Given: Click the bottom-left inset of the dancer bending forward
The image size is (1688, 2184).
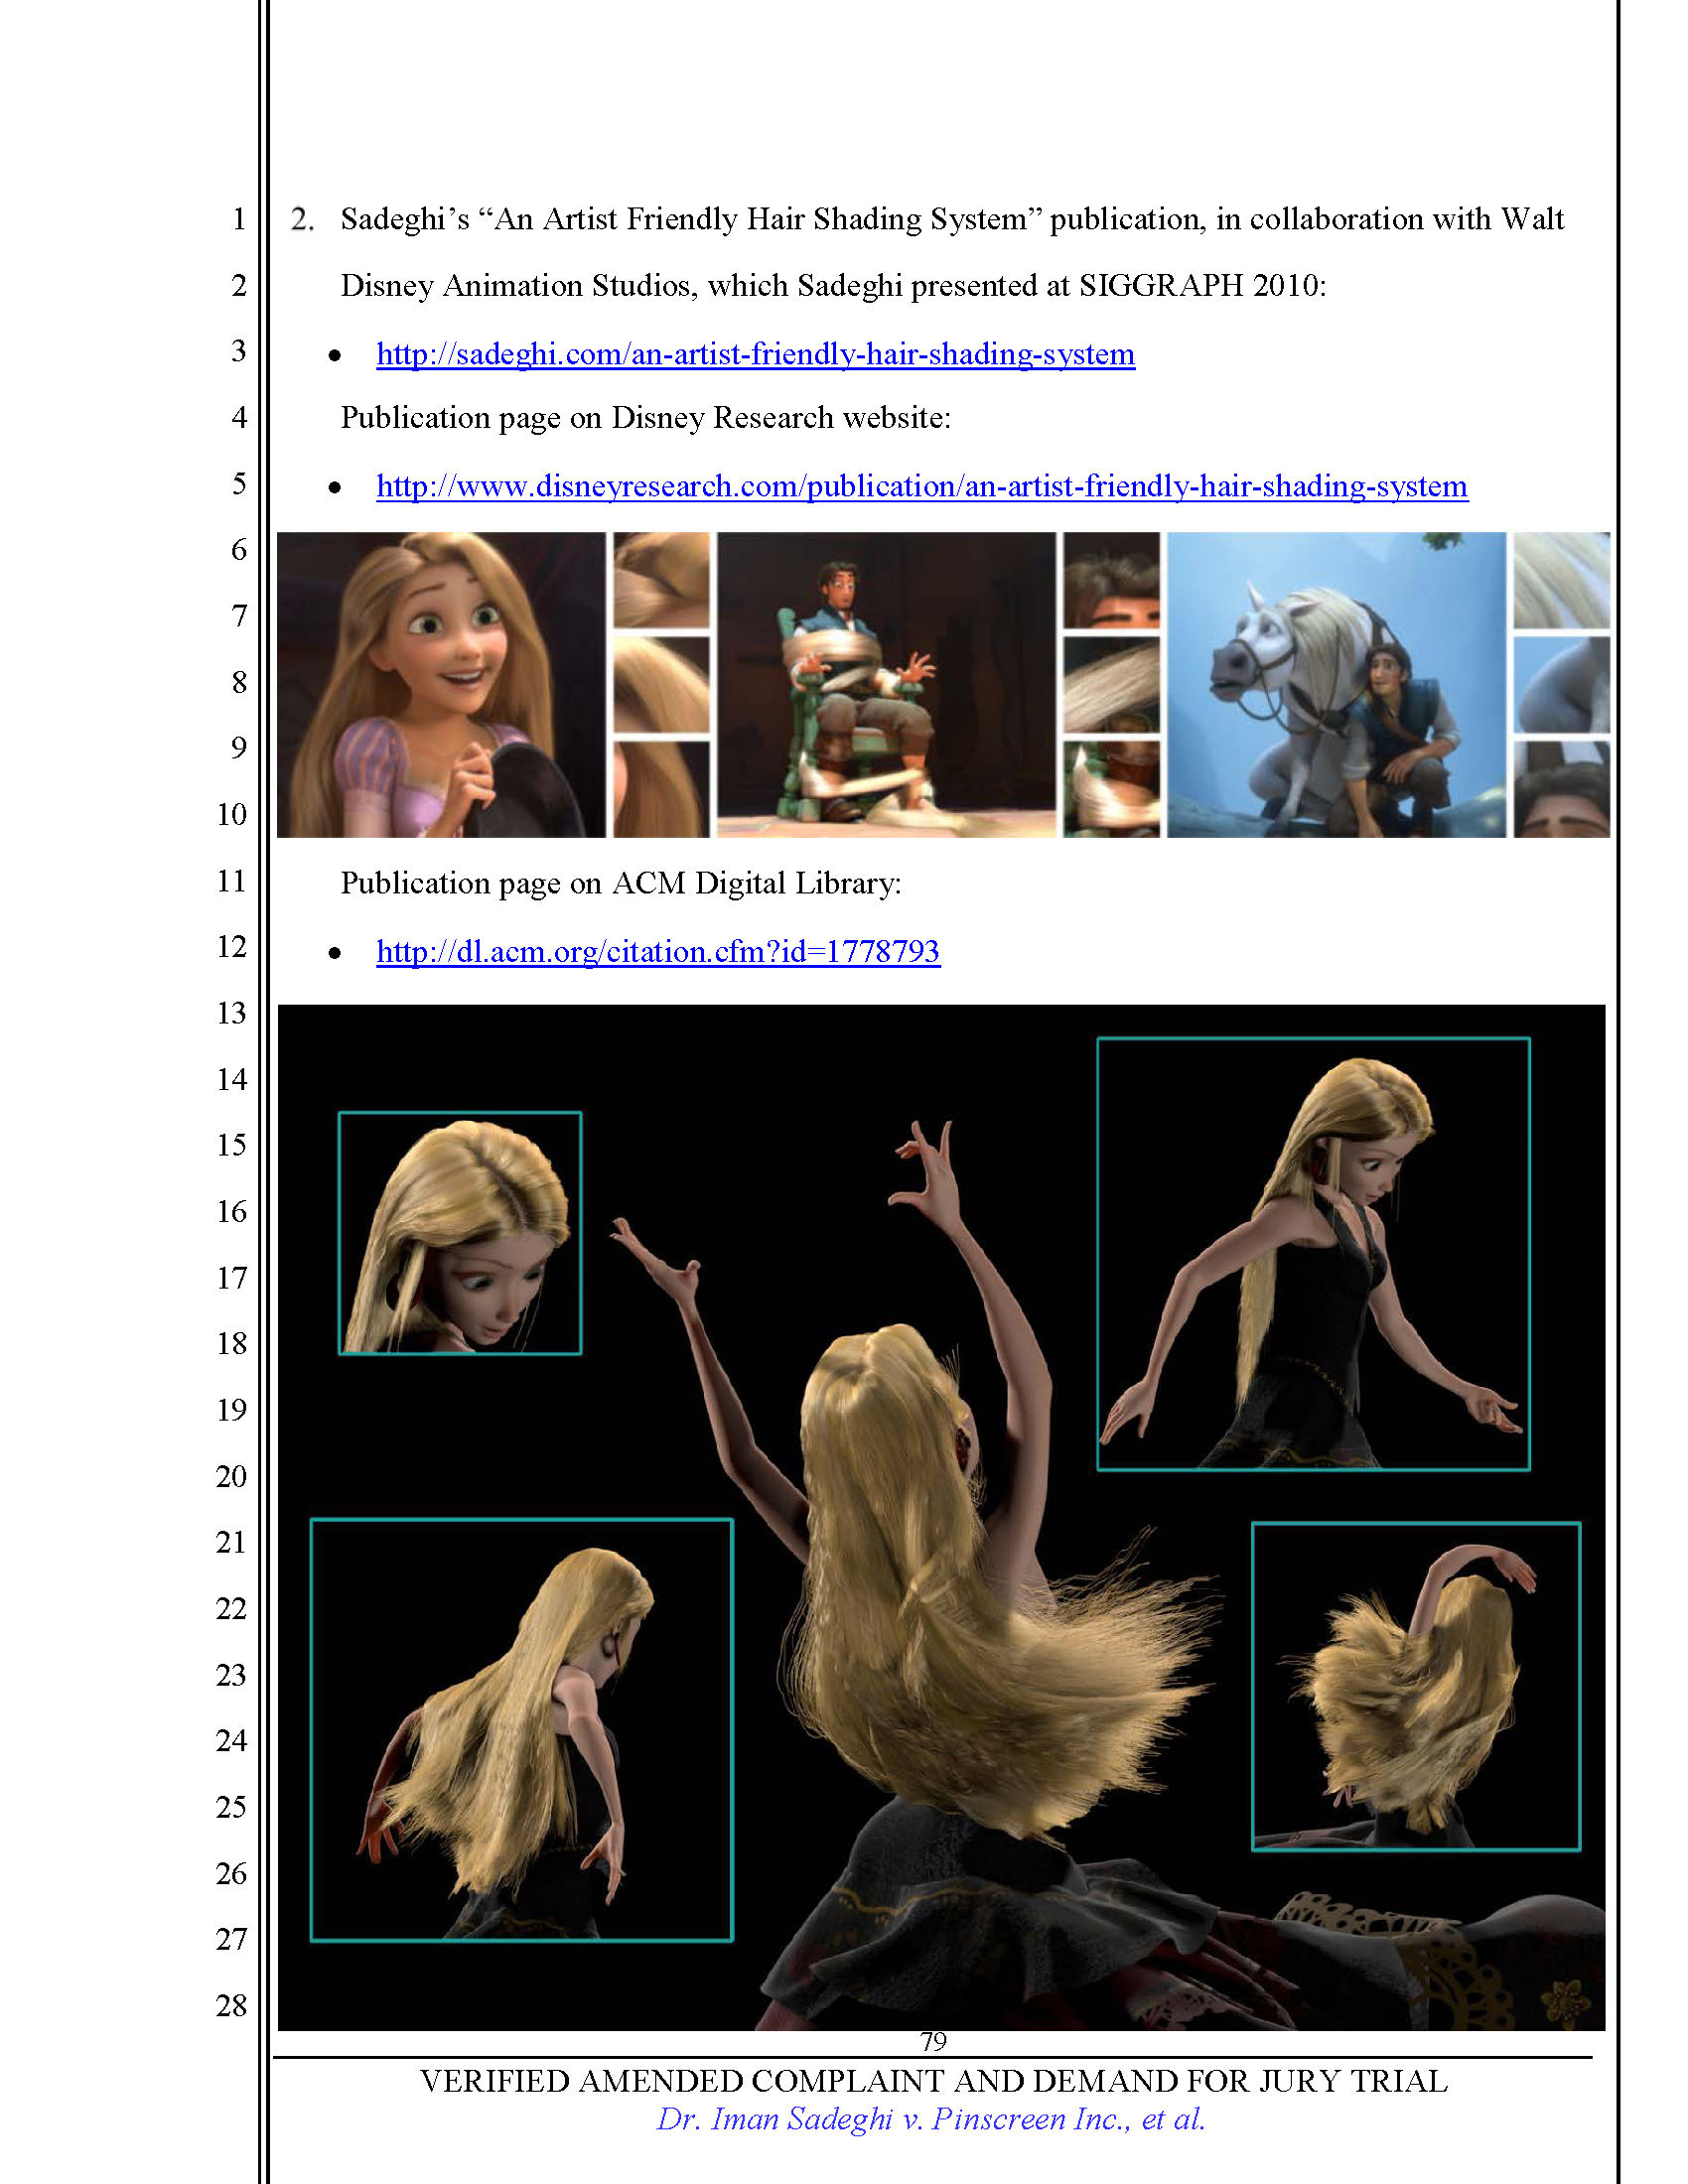Looking at the screenshot, I should (521, 1731).
